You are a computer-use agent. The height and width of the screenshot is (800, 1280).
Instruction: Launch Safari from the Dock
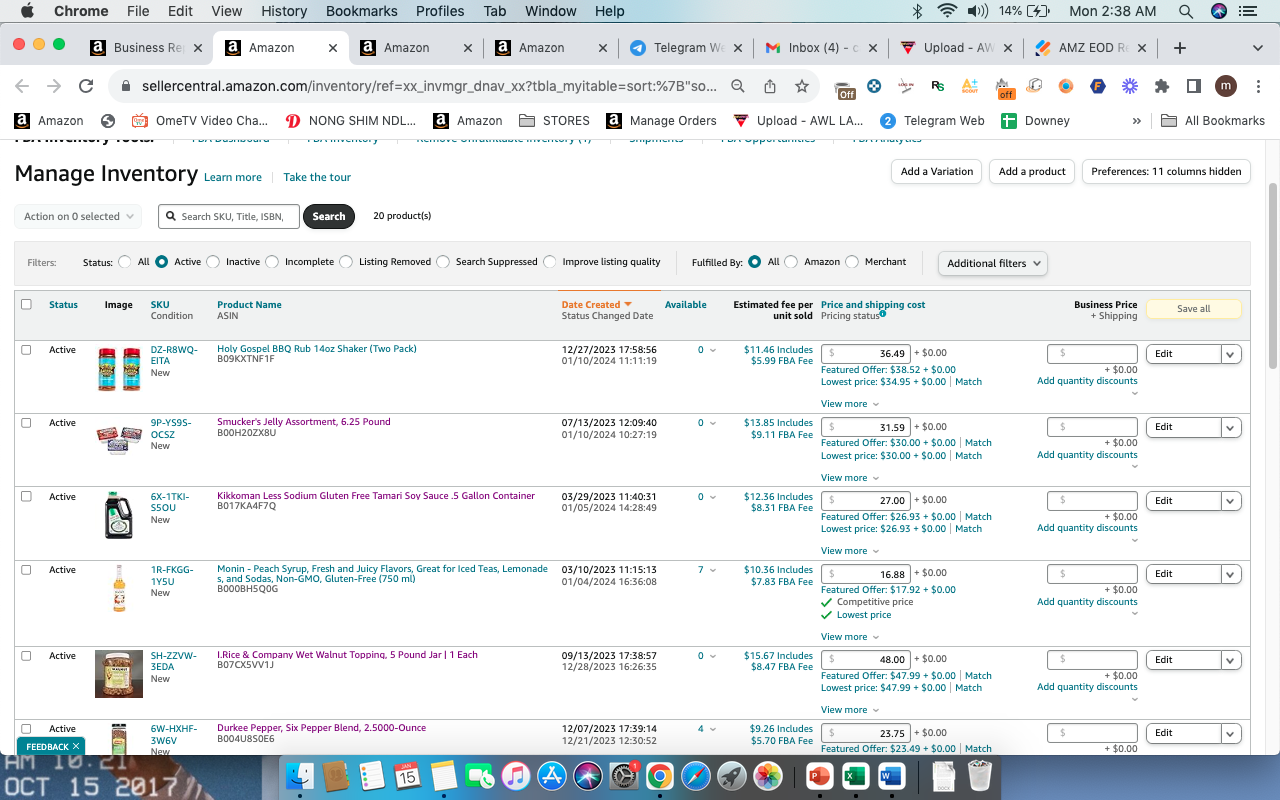(x=696, y=776)
